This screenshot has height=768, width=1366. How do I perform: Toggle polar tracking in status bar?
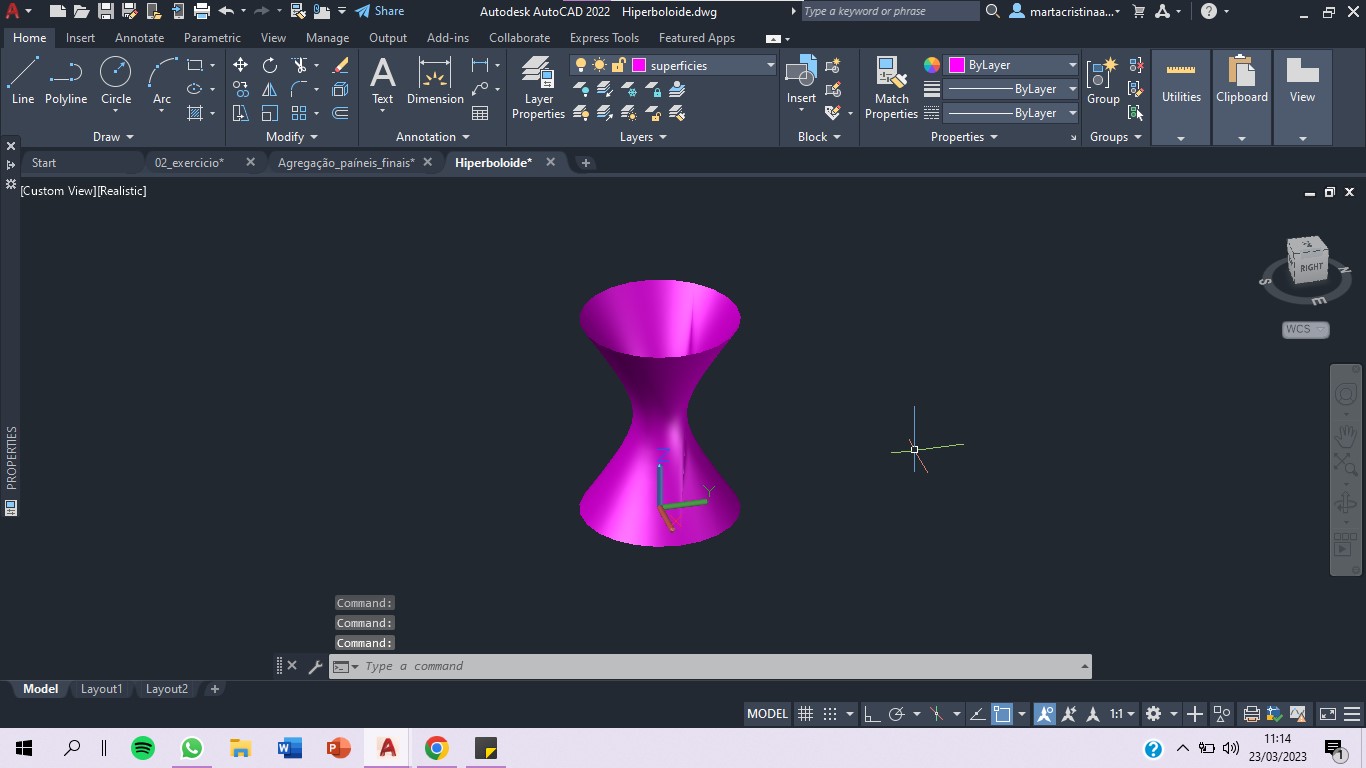pyautogui.click(x=897, y=714)
